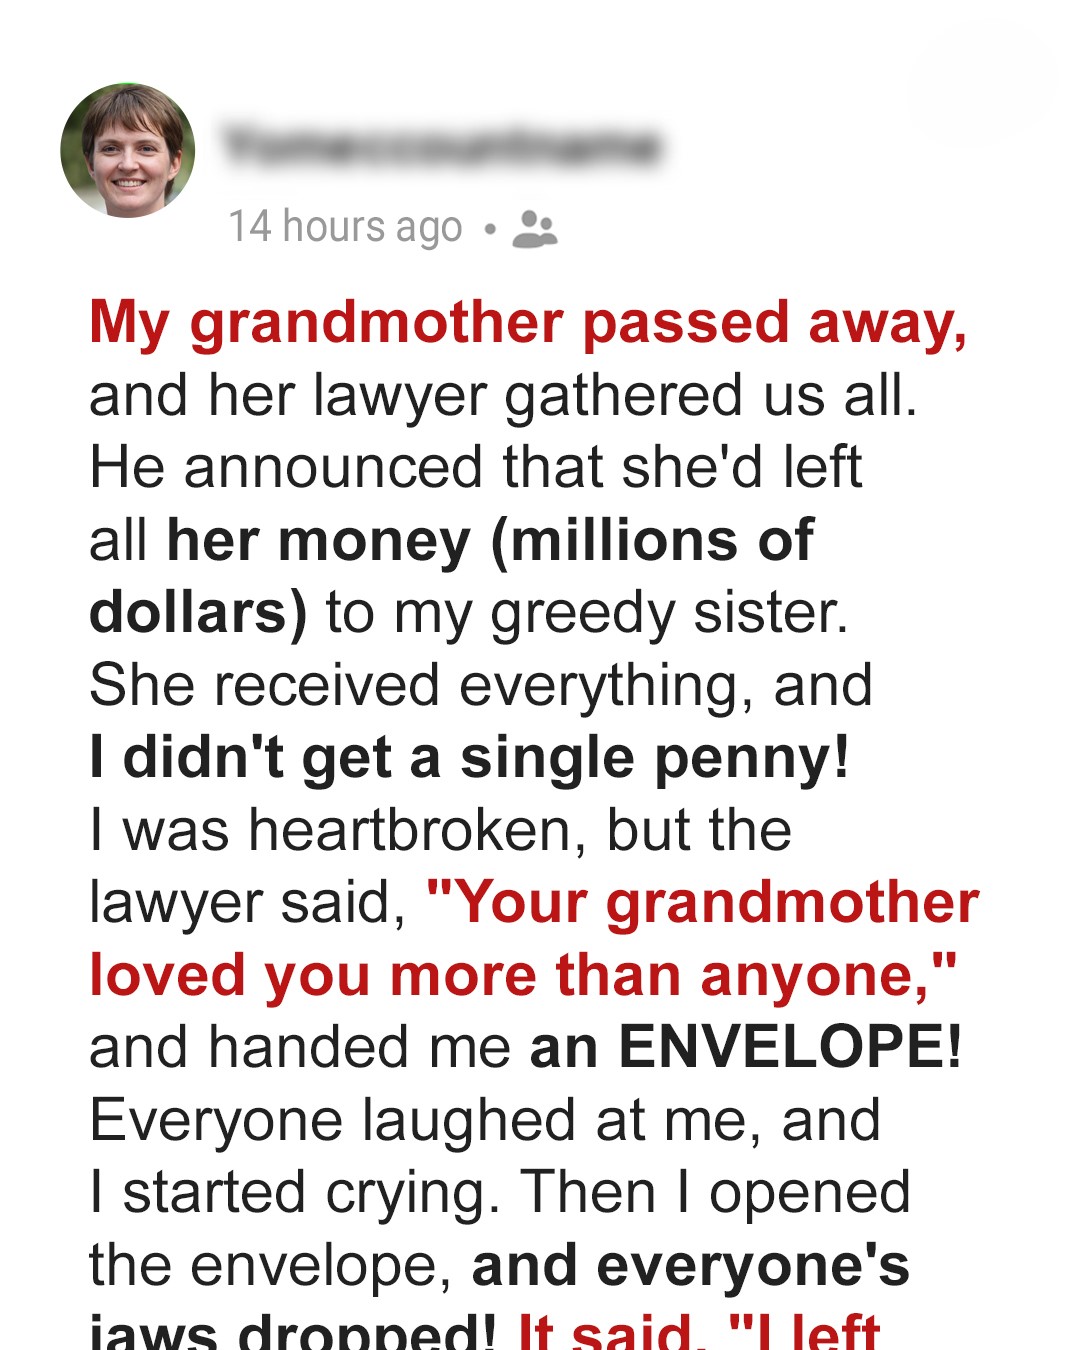1080x1350 pixels.
Task: Click the bold 'an ENVELOPE!' text
Action: pos(746,1048)
